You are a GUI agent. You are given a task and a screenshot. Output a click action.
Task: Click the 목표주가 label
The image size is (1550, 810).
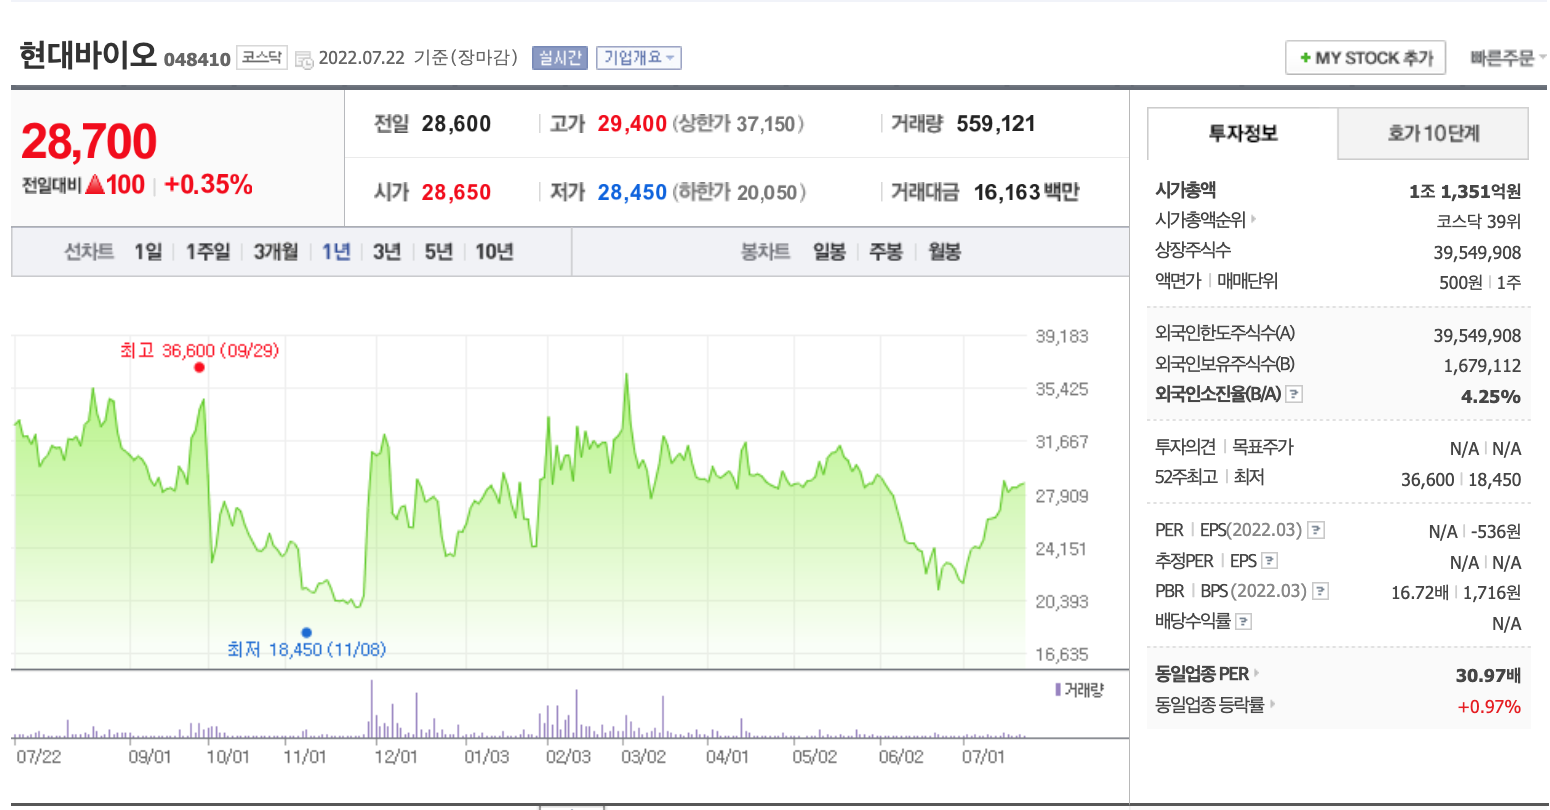click(x=1263, y=447)
